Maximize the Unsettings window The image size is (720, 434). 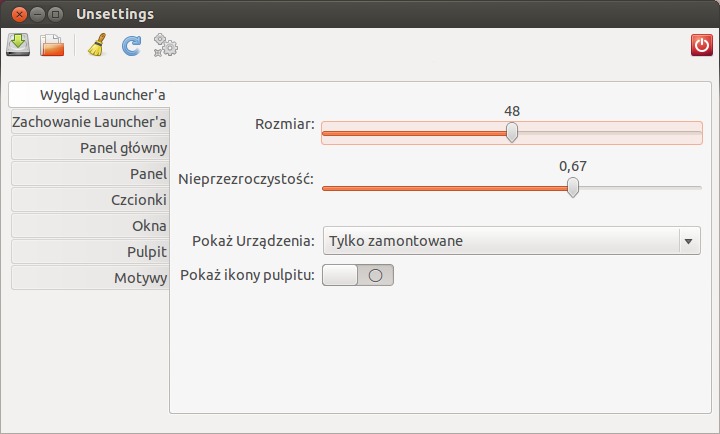click(x=56, y=14)
